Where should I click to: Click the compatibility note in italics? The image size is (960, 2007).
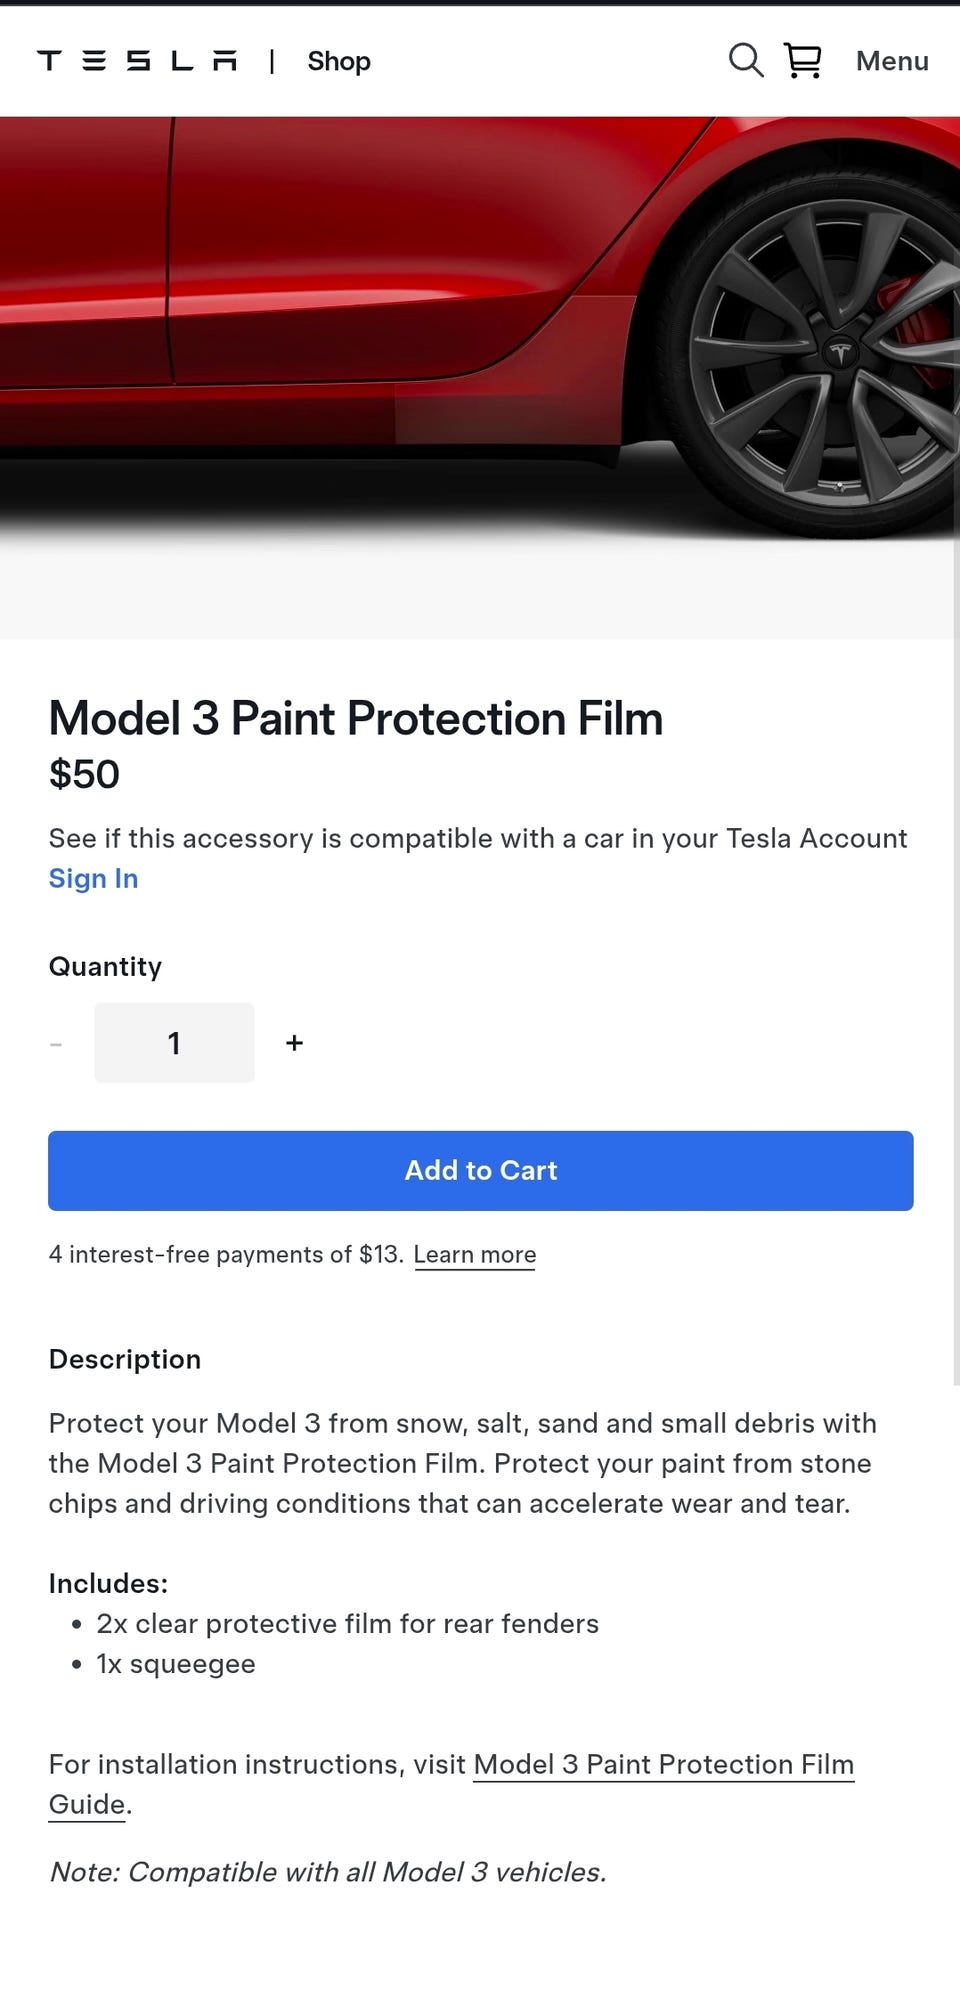(327, 1872)
